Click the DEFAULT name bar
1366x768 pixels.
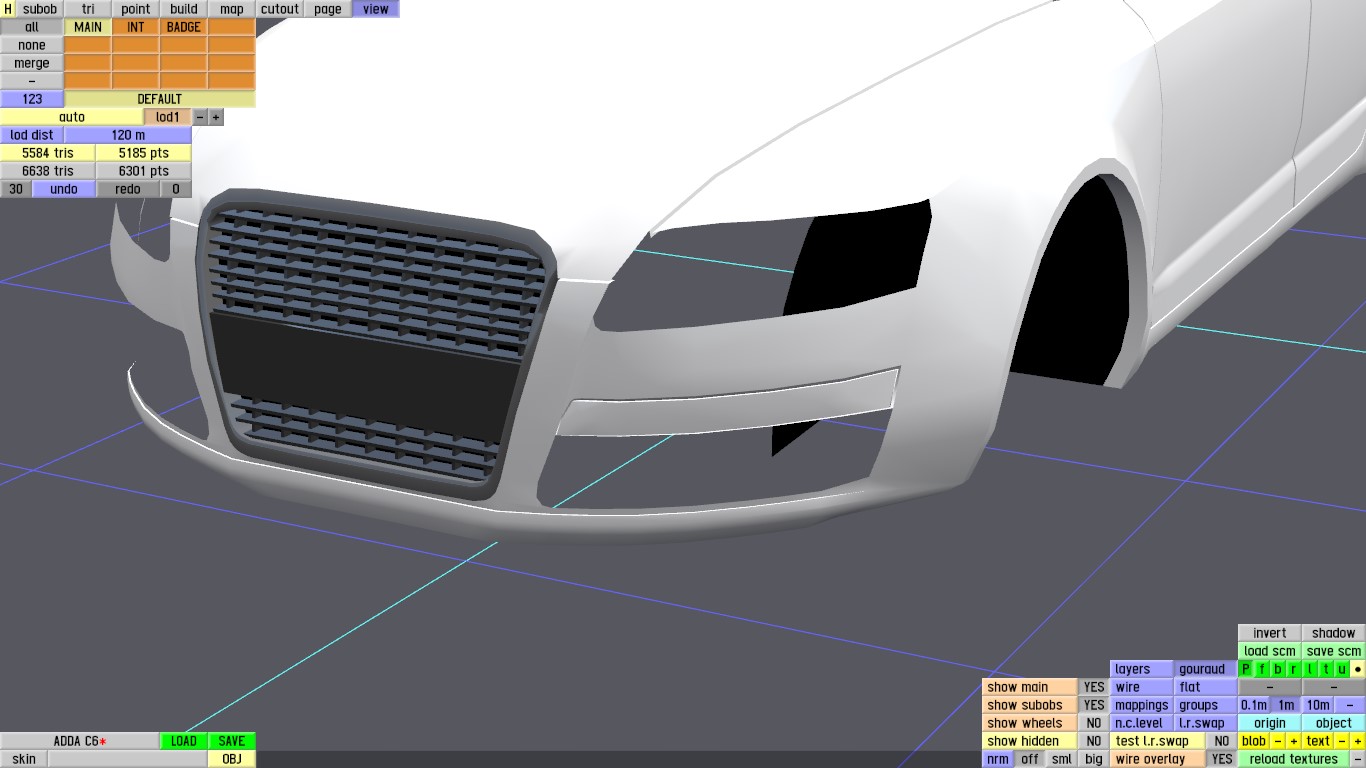point(160,99)
